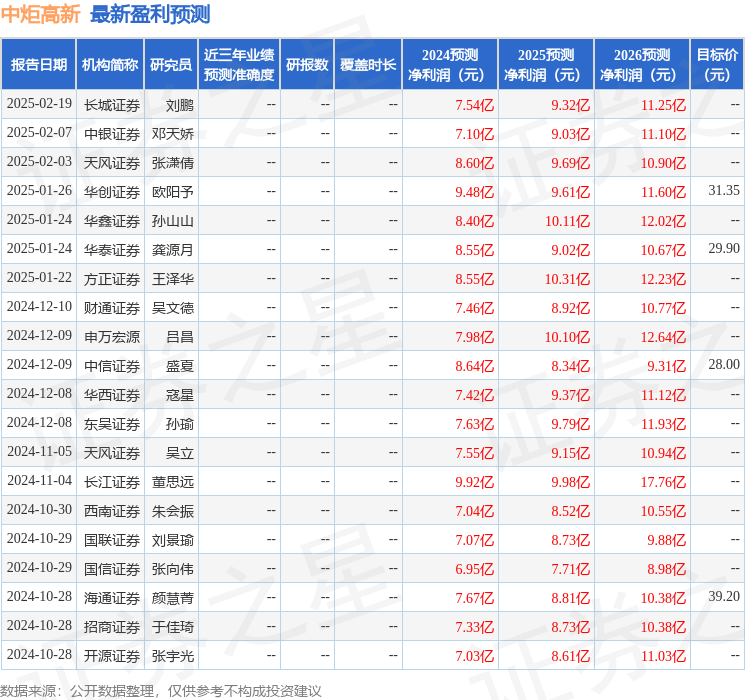Click the 10.31亿 2025 forecast value

click(567, 279)
